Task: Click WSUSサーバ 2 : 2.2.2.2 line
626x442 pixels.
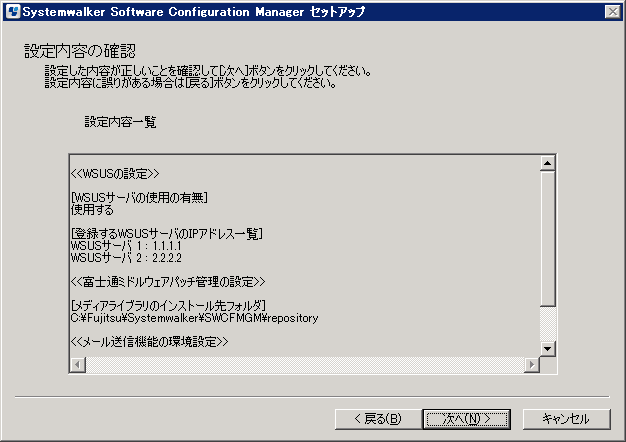Action: pyautogui.click(x=126, y=258)
